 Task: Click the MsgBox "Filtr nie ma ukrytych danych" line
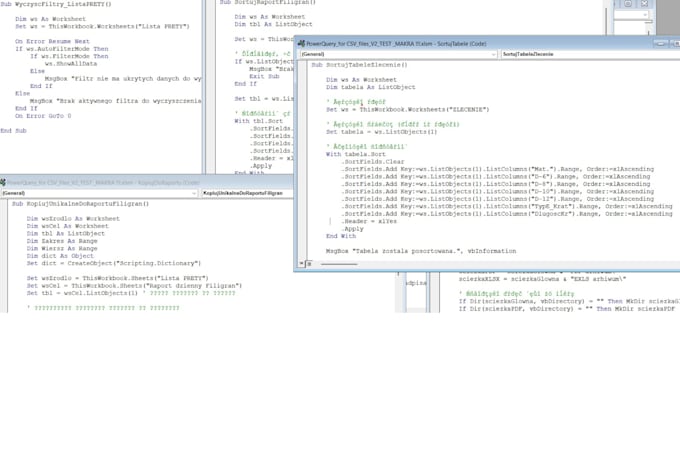pyautogui.click(x=123, y=79)
